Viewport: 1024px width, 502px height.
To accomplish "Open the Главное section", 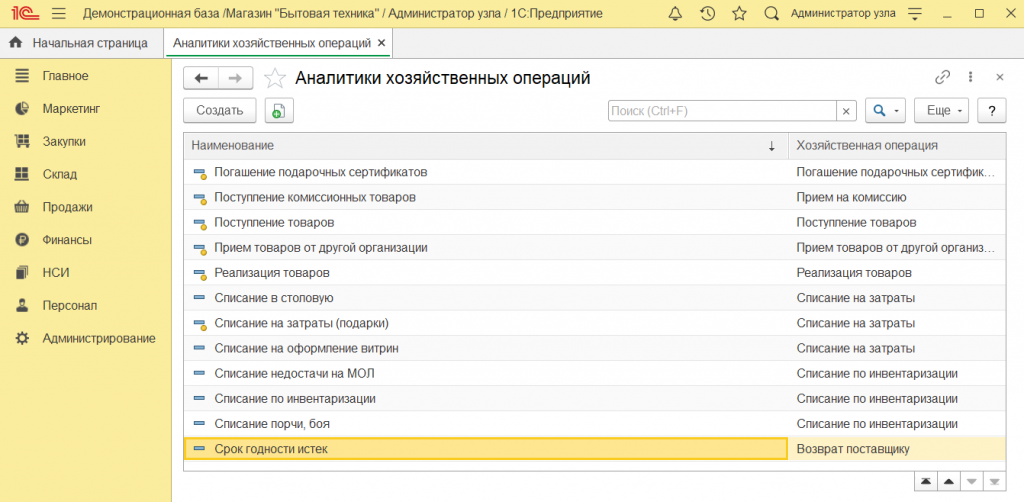I will coord(65,76).
